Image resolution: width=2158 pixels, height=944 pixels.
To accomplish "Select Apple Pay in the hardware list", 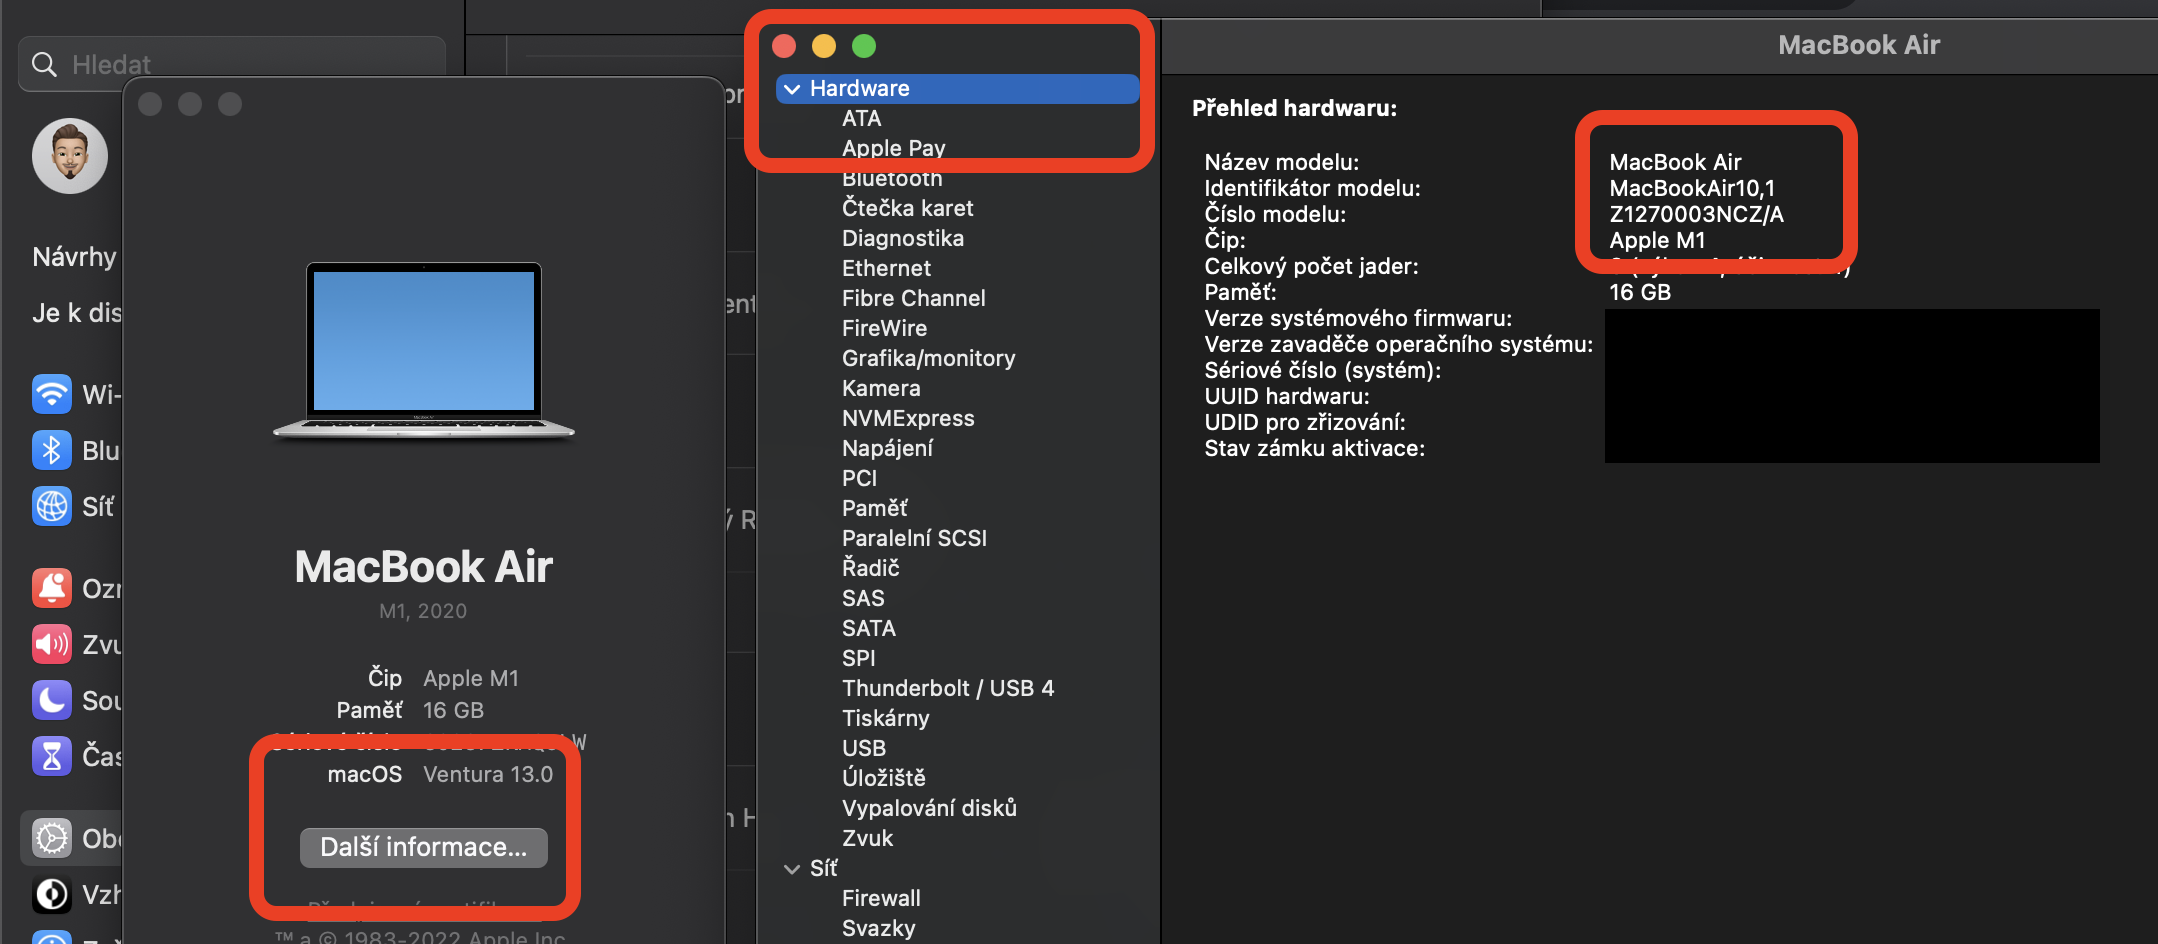I will (894, 148).
